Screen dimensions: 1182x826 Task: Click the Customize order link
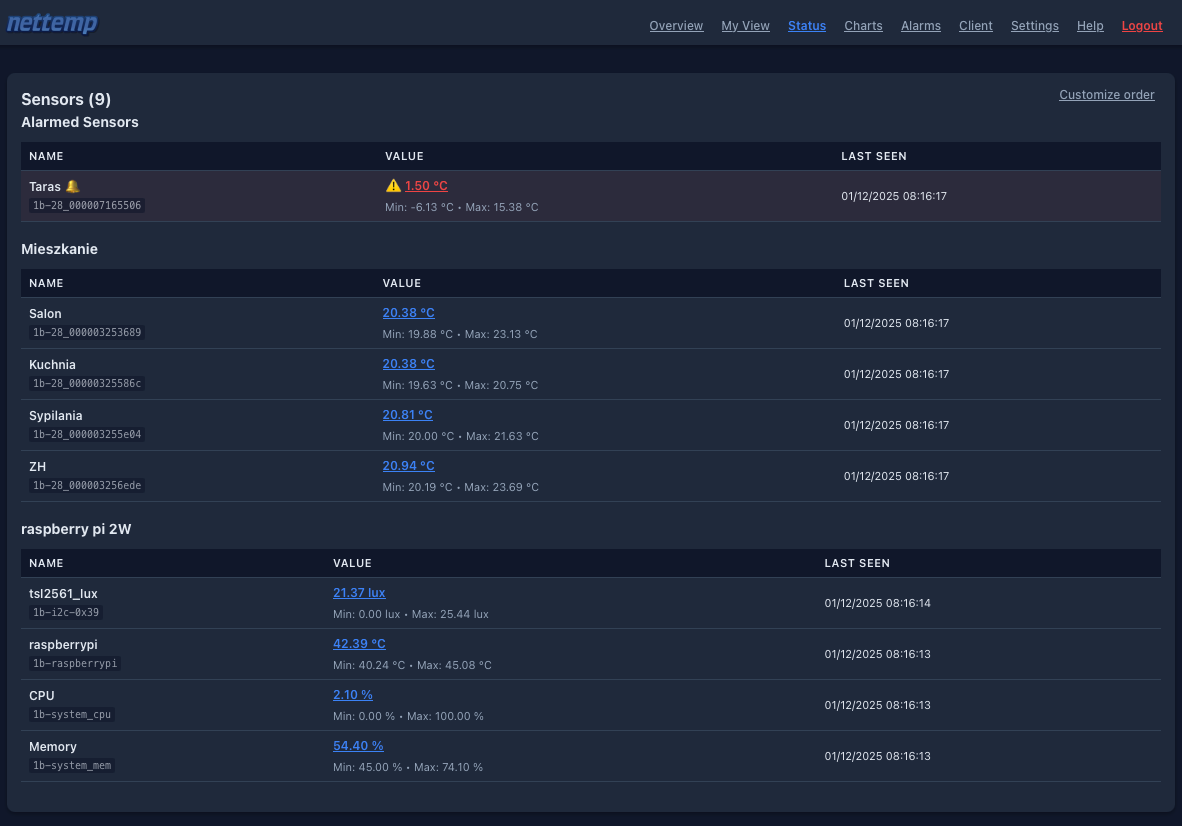(x=1106, y=95)
